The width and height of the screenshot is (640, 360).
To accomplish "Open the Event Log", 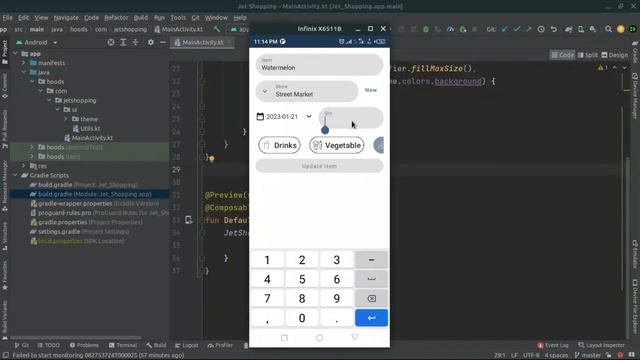I will (553, 345).
